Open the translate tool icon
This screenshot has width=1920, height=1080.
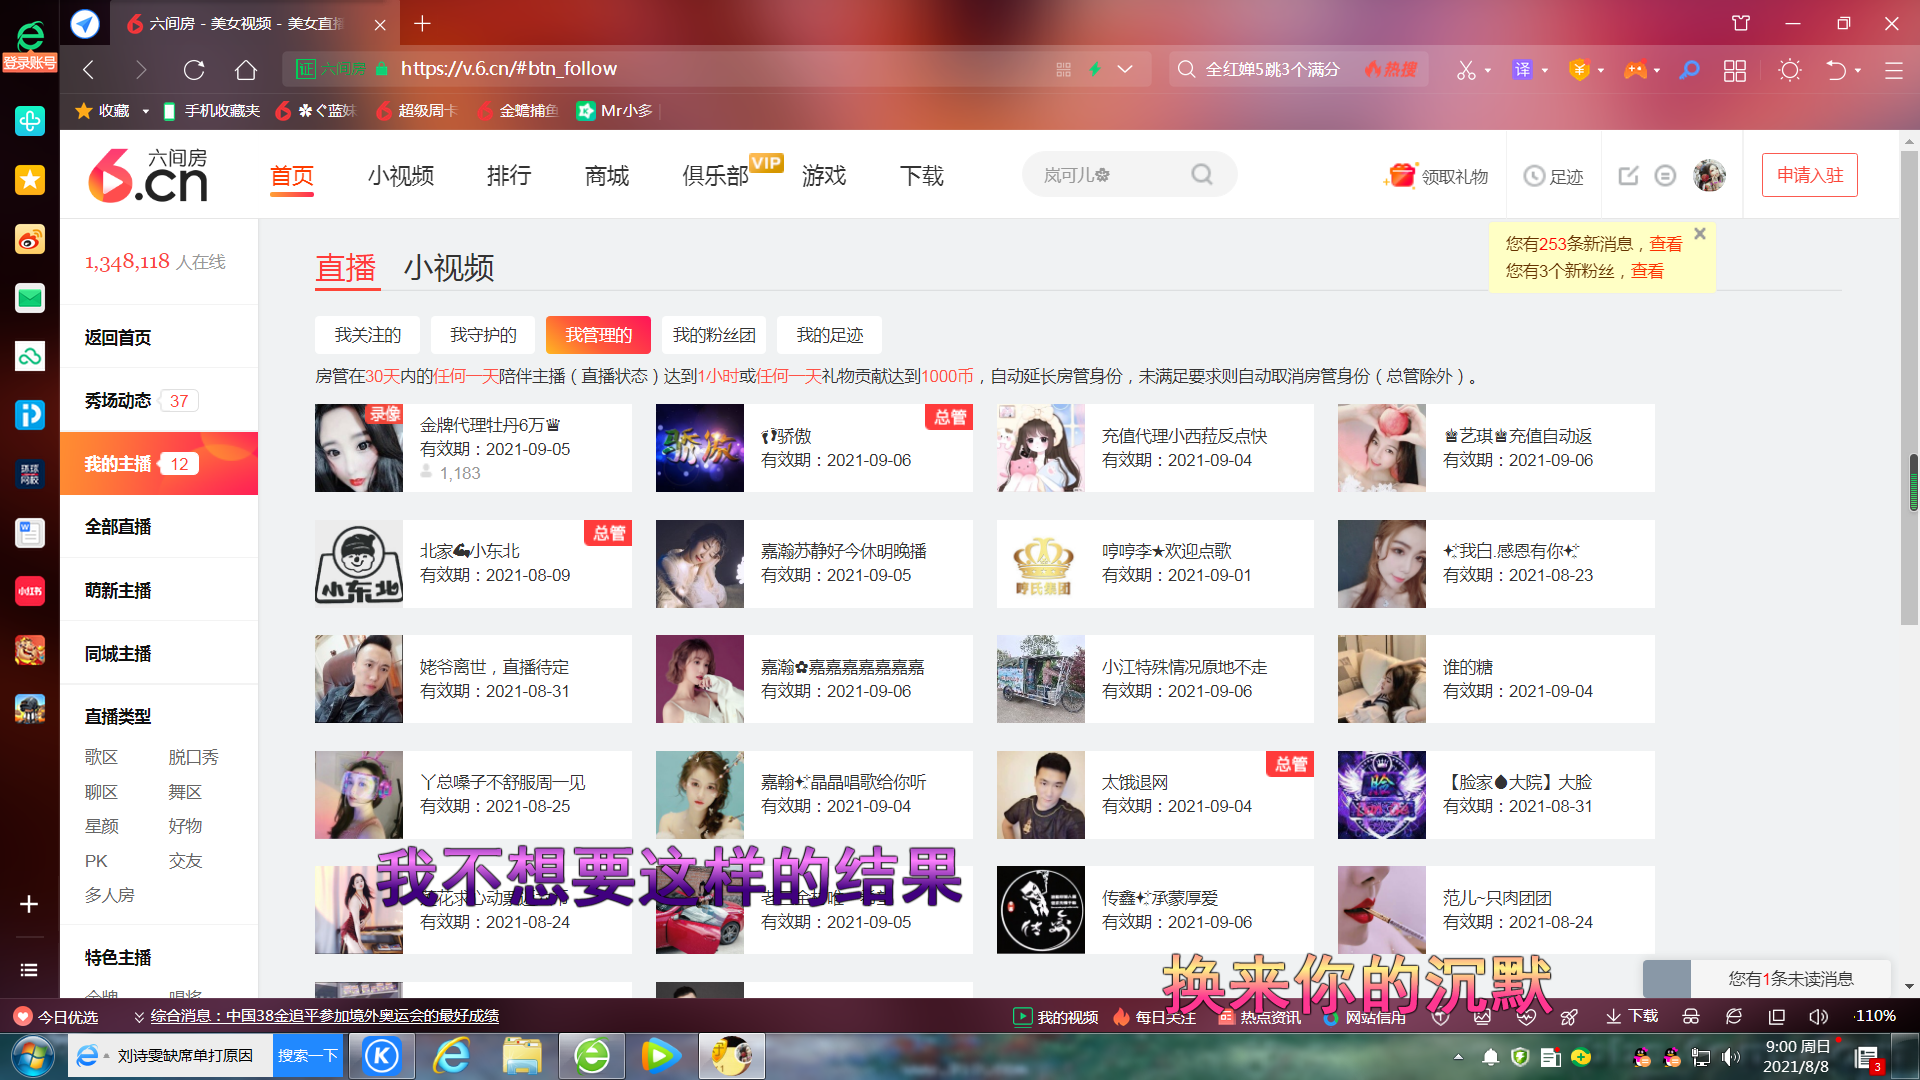point(1522,69)
